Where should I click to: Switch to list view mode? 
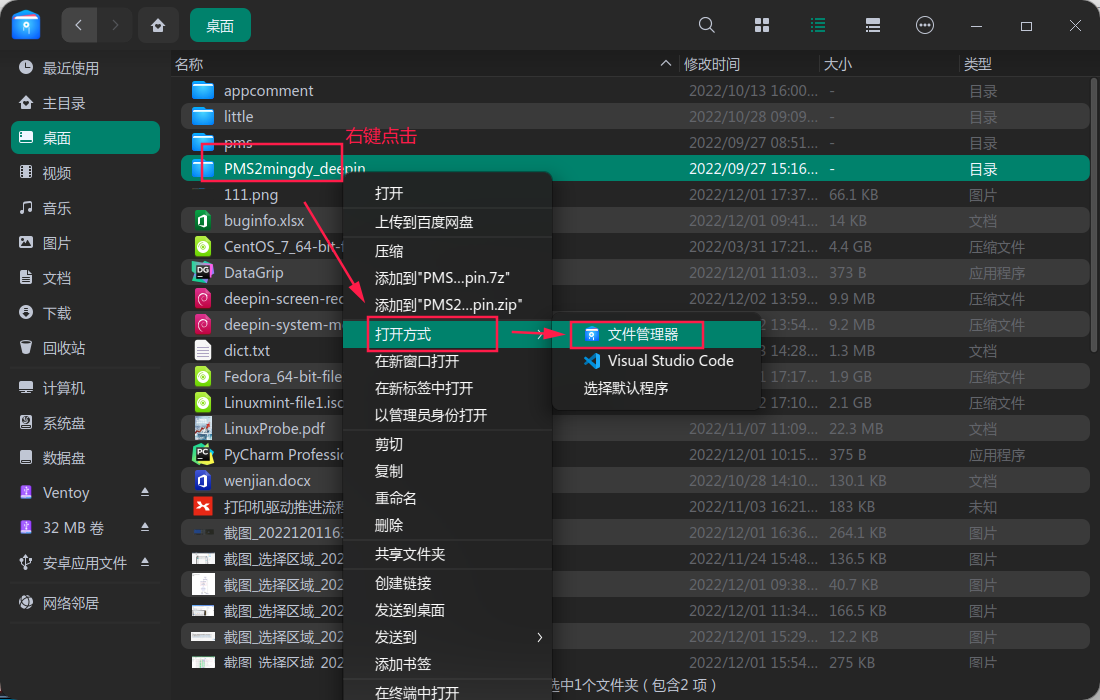coord(817,25)
